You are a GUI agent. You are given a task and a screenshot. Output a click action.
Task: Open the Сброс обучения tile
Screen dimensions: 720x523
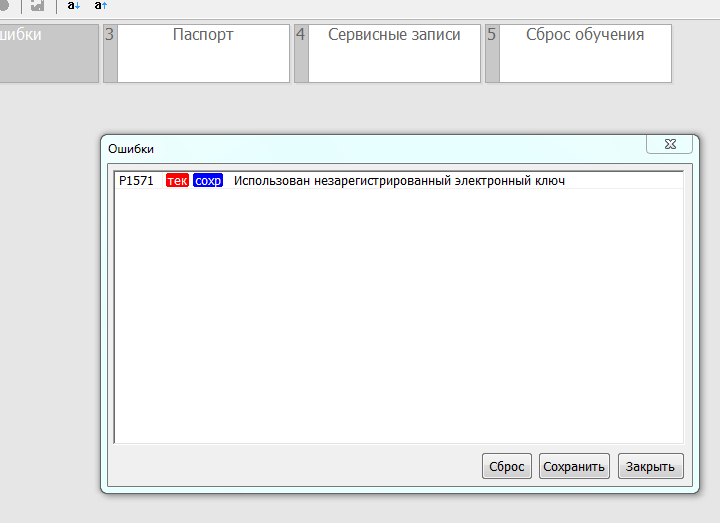(x=579, y=54)
